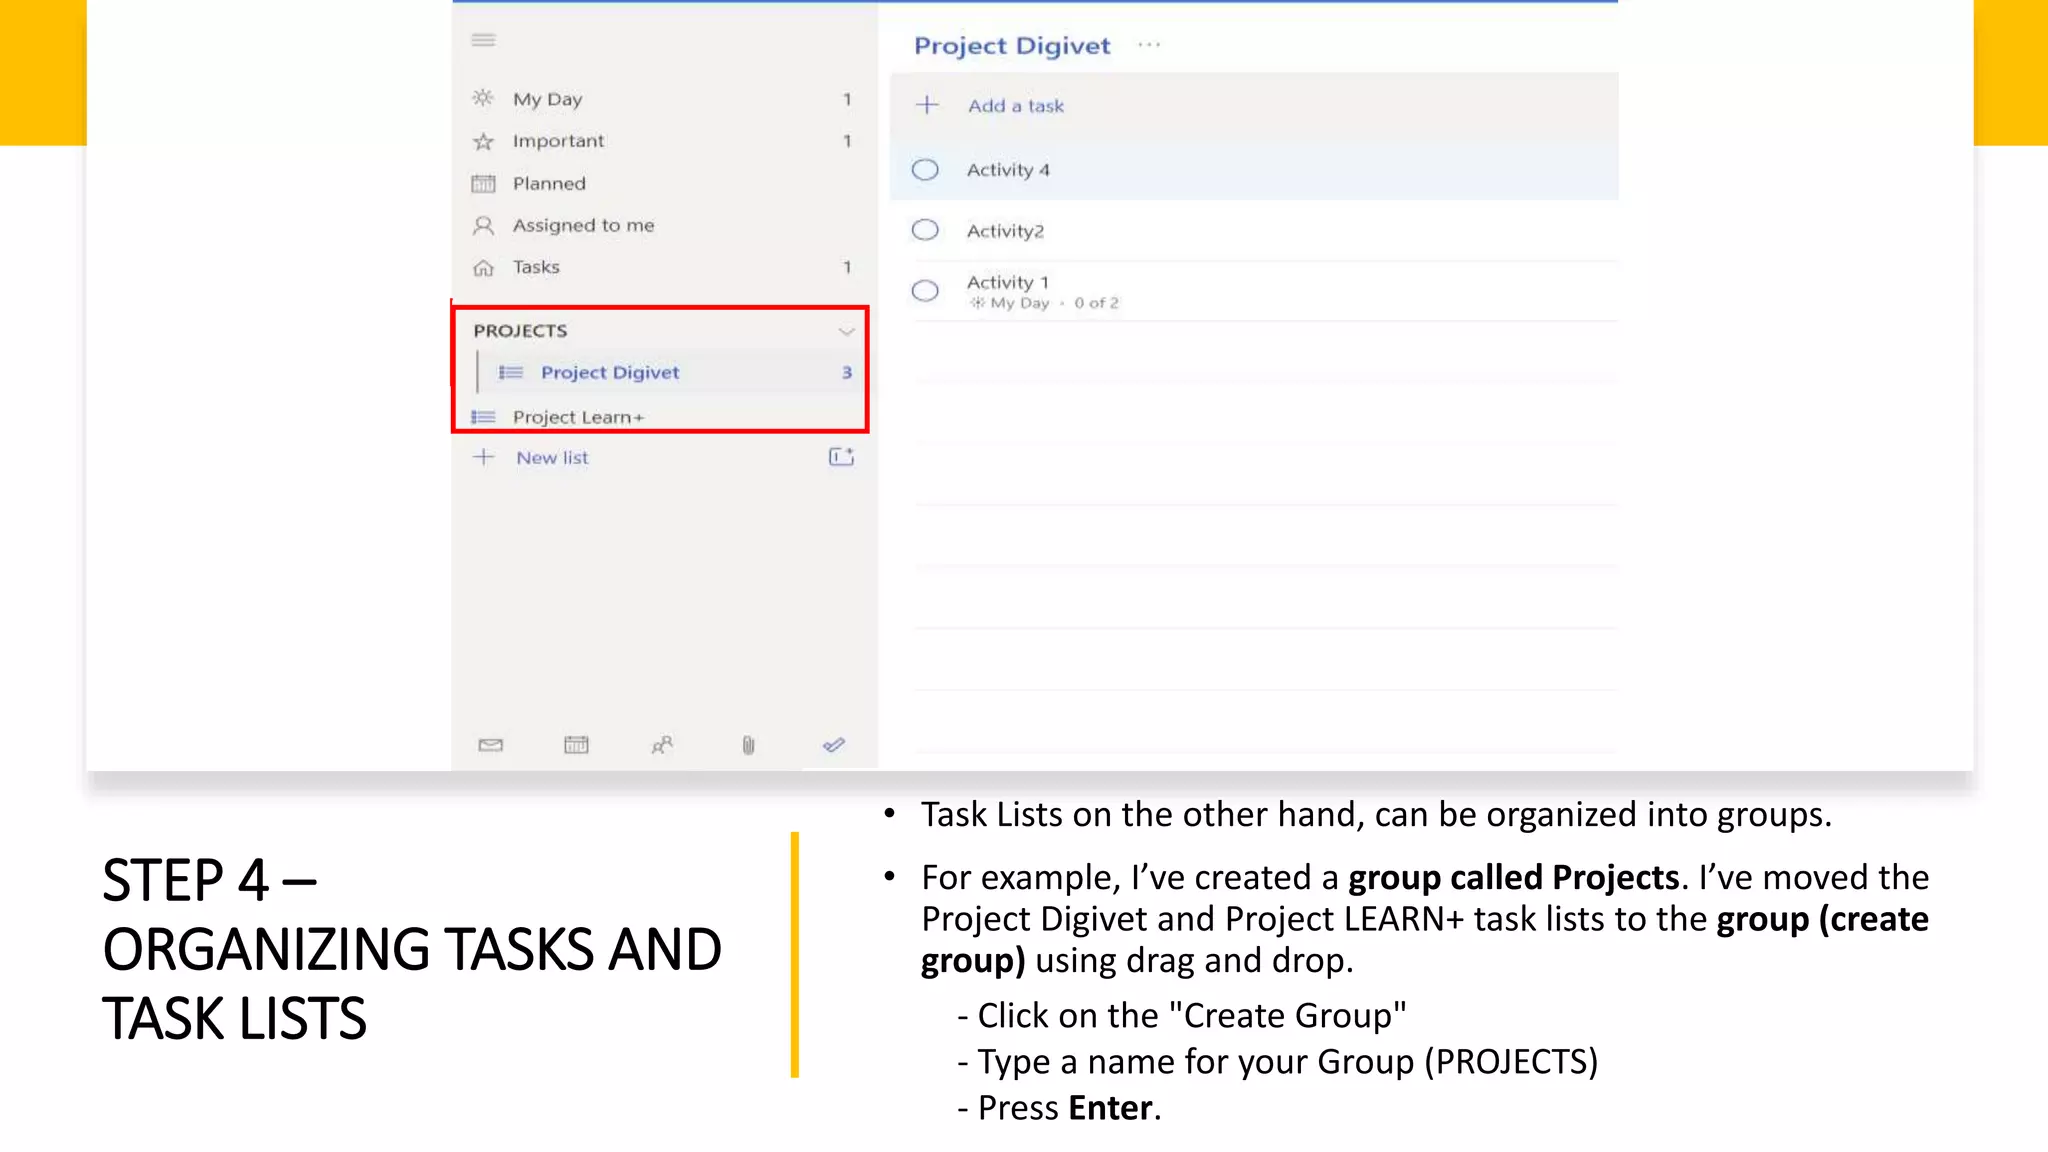Click the plus icon beside Add a task

(x=927, y=105)
